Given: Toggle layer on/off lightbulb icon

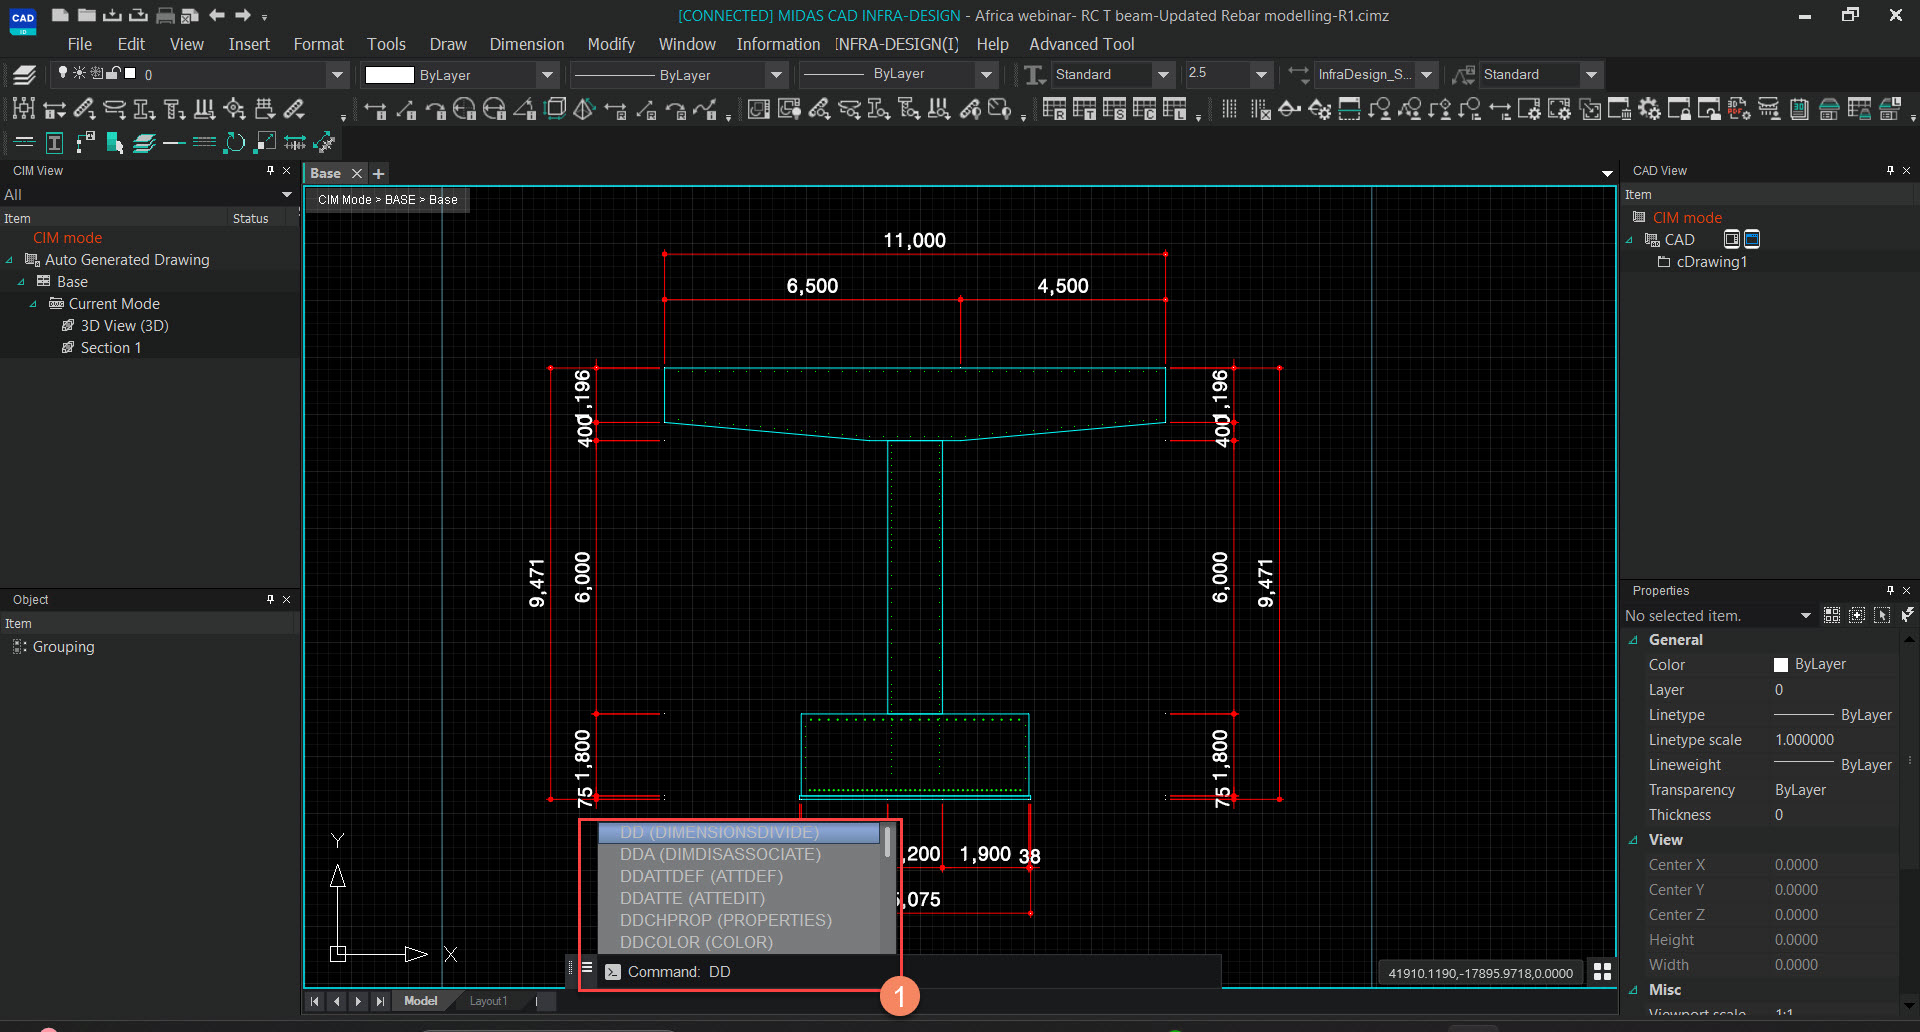Looking at the screenshot, I should pyautogui.click(x=63, y=73).
